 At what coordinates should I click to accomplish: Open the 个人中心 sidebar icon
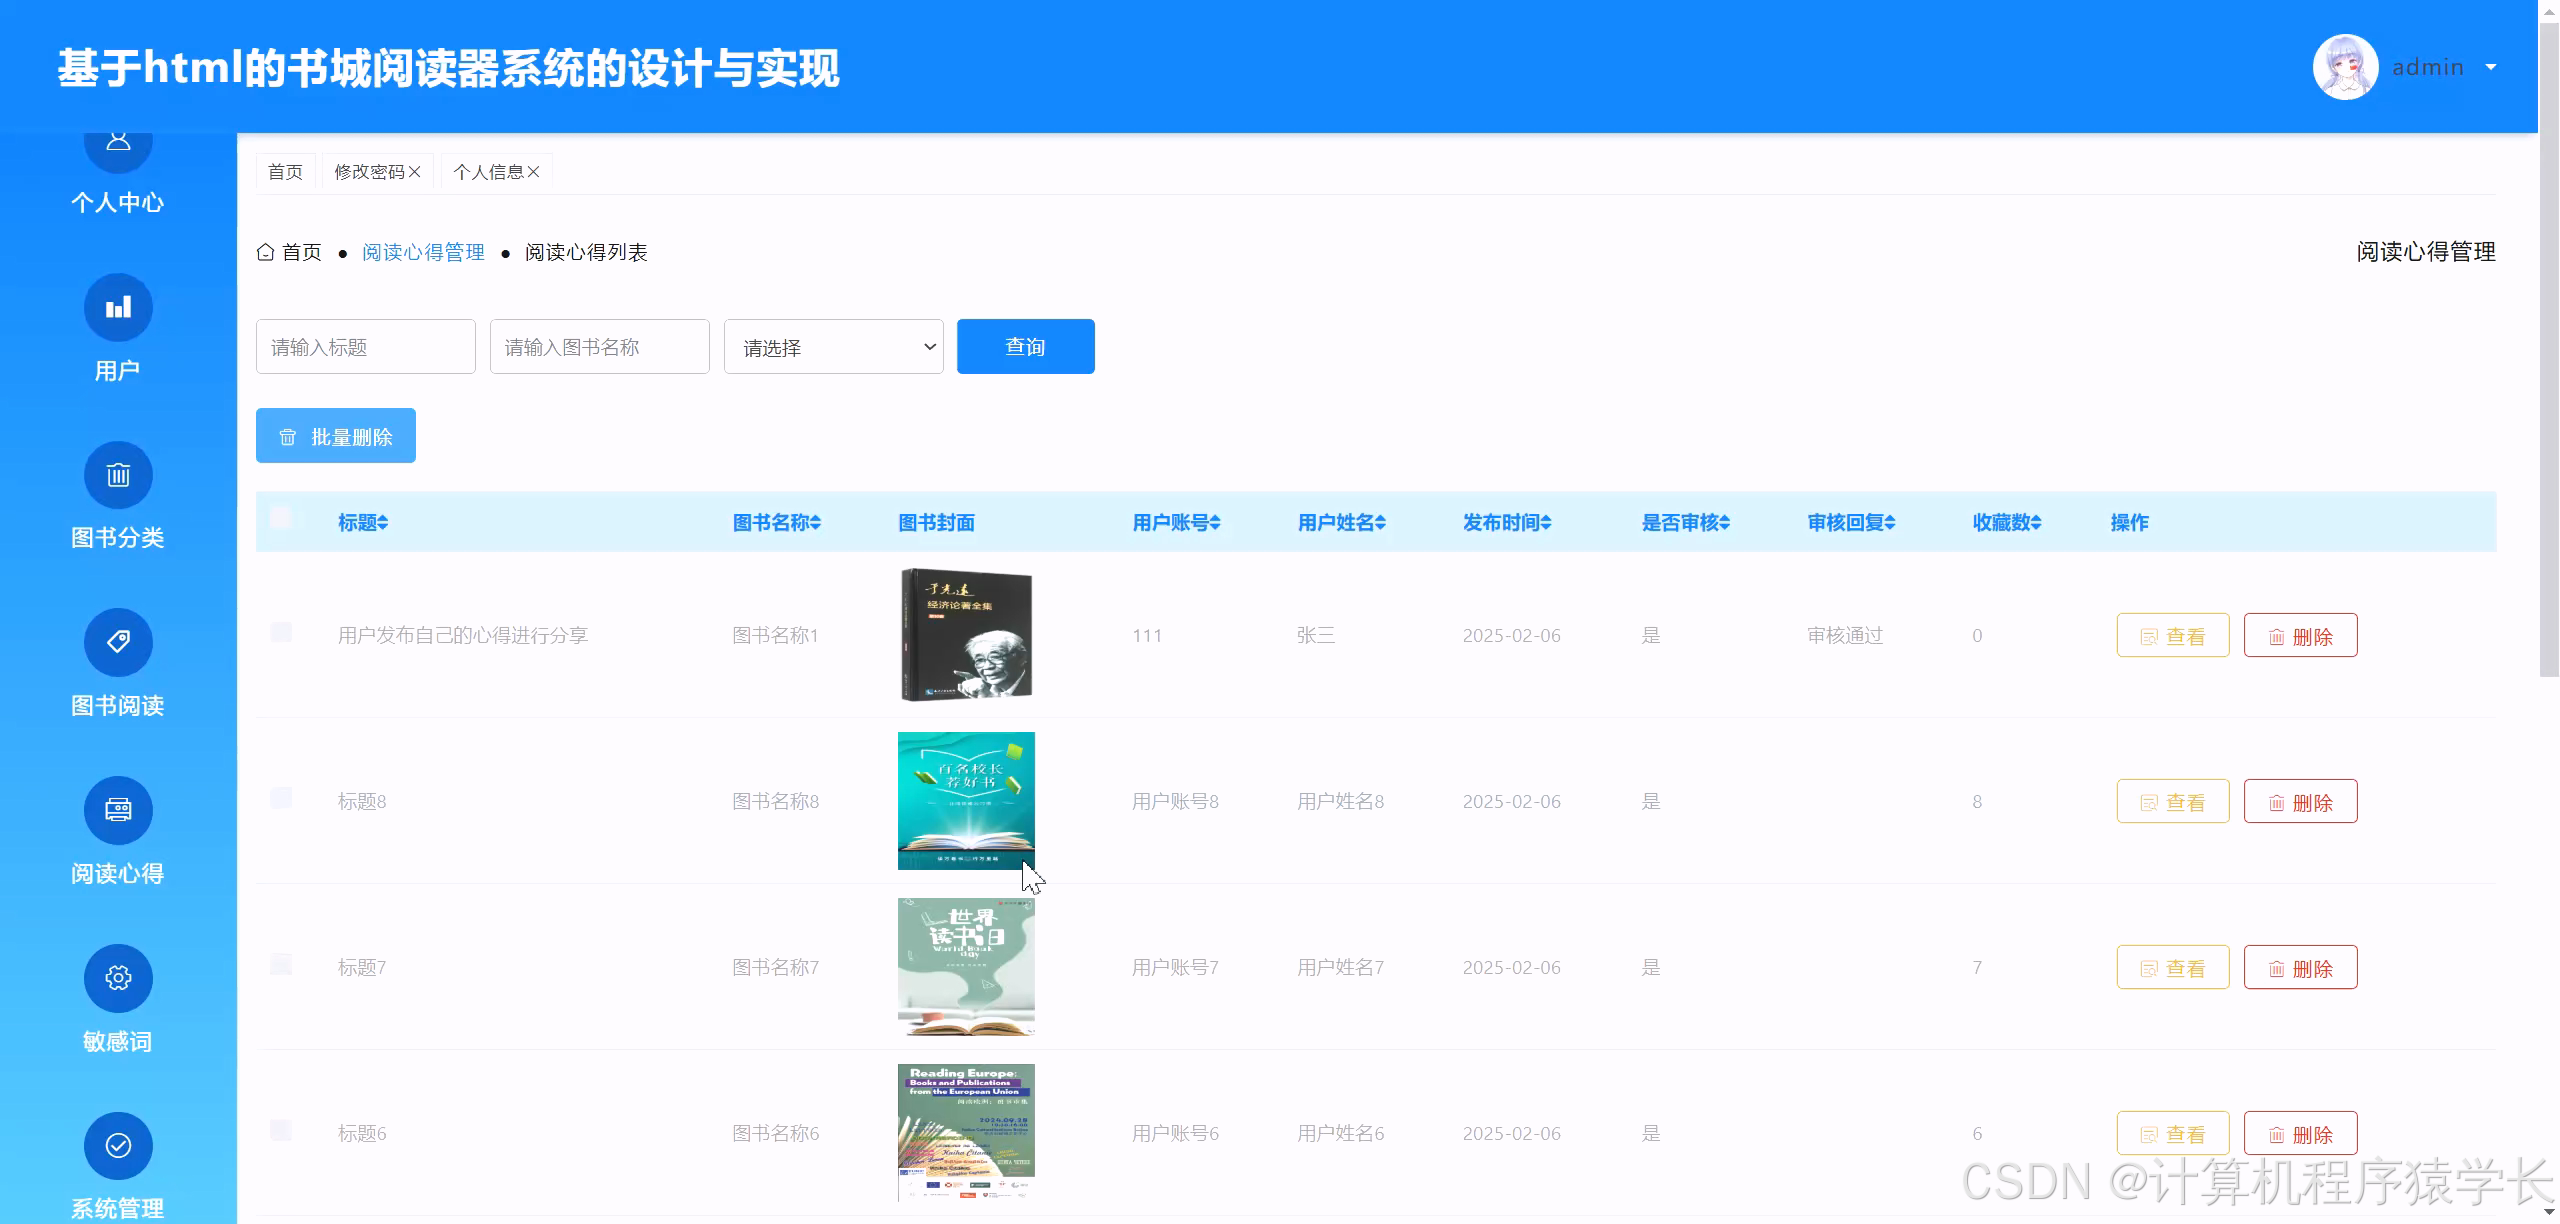click(x=118, y=148)
